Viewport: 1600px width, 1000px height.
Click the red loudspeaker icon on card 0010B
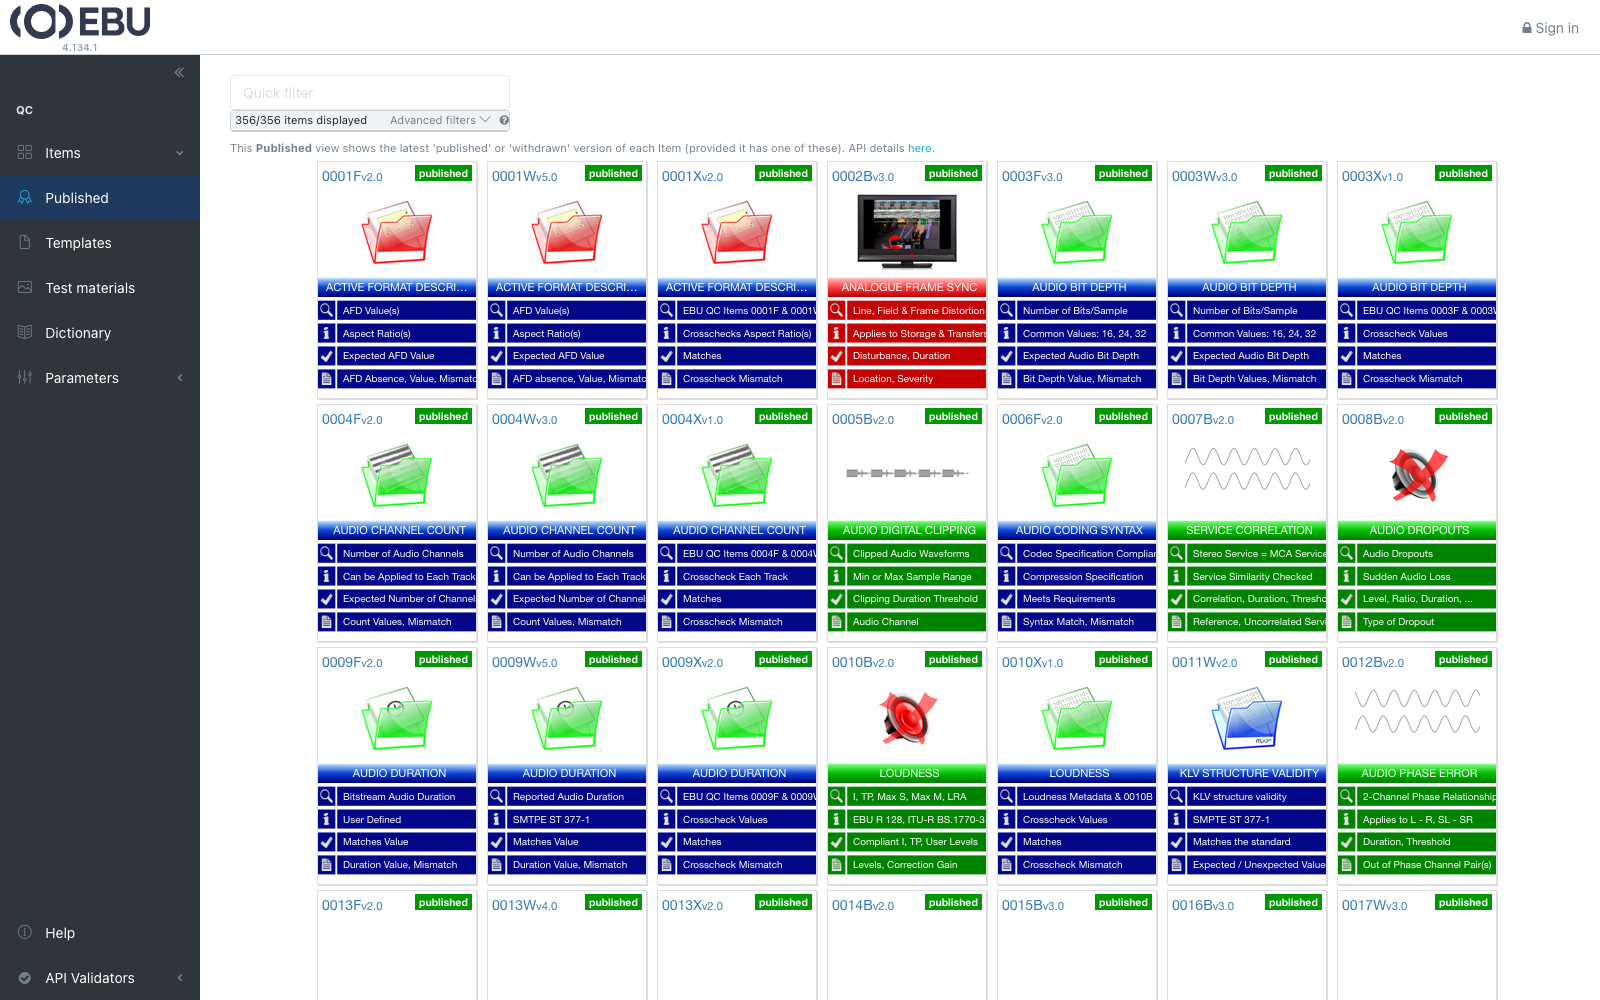908,717
